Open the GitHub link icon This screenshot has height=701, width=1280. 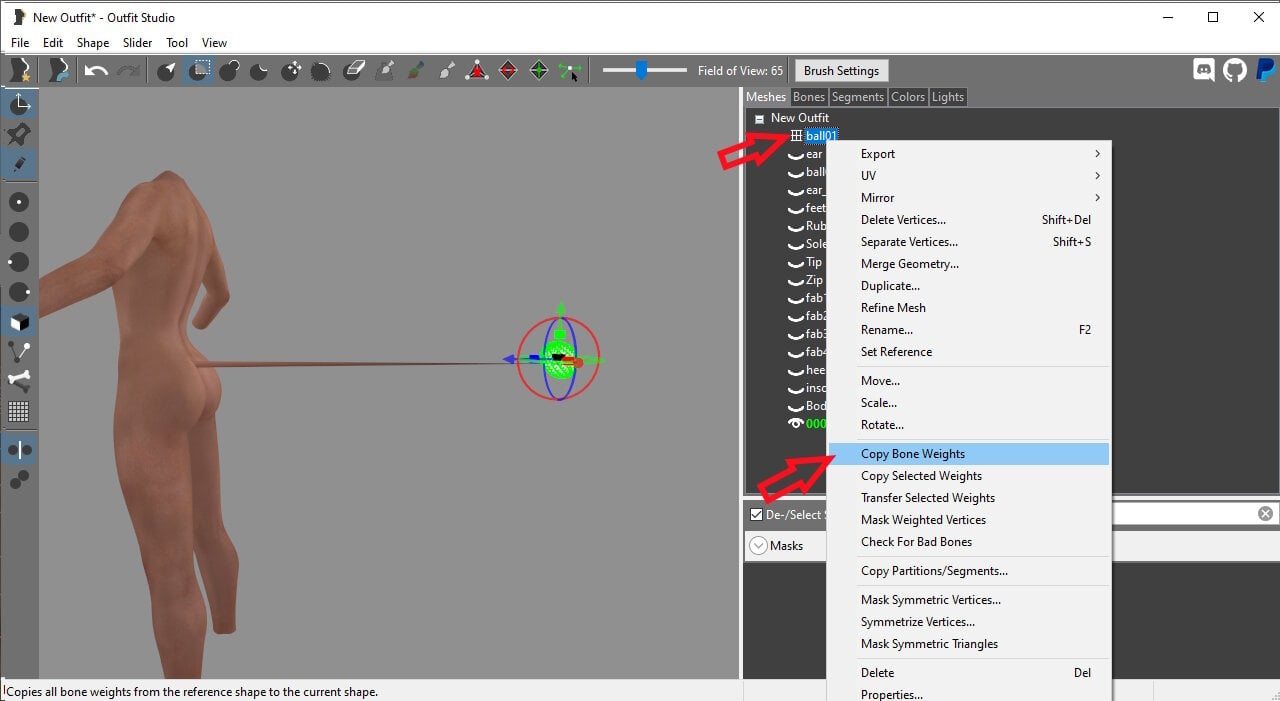(x=1235, y=70)
